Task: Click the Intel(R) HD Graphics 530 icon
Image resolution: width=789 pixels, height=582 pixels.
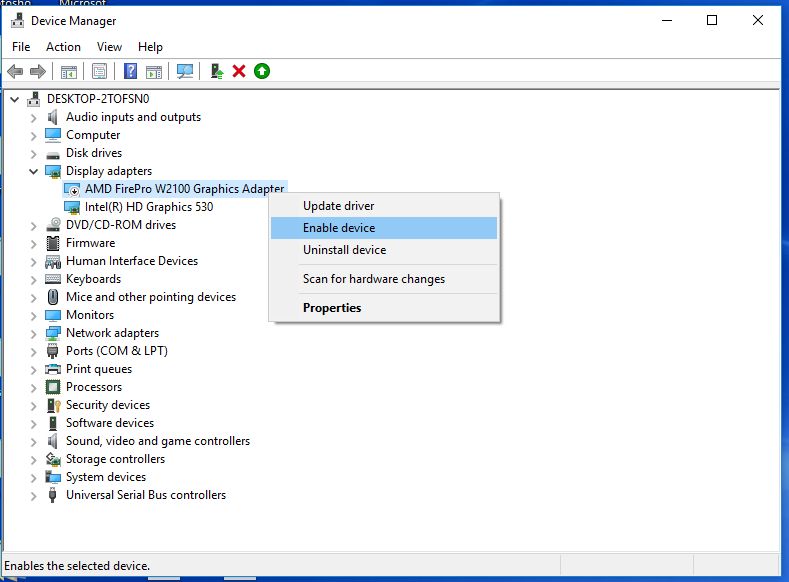Action: point(72,207)
